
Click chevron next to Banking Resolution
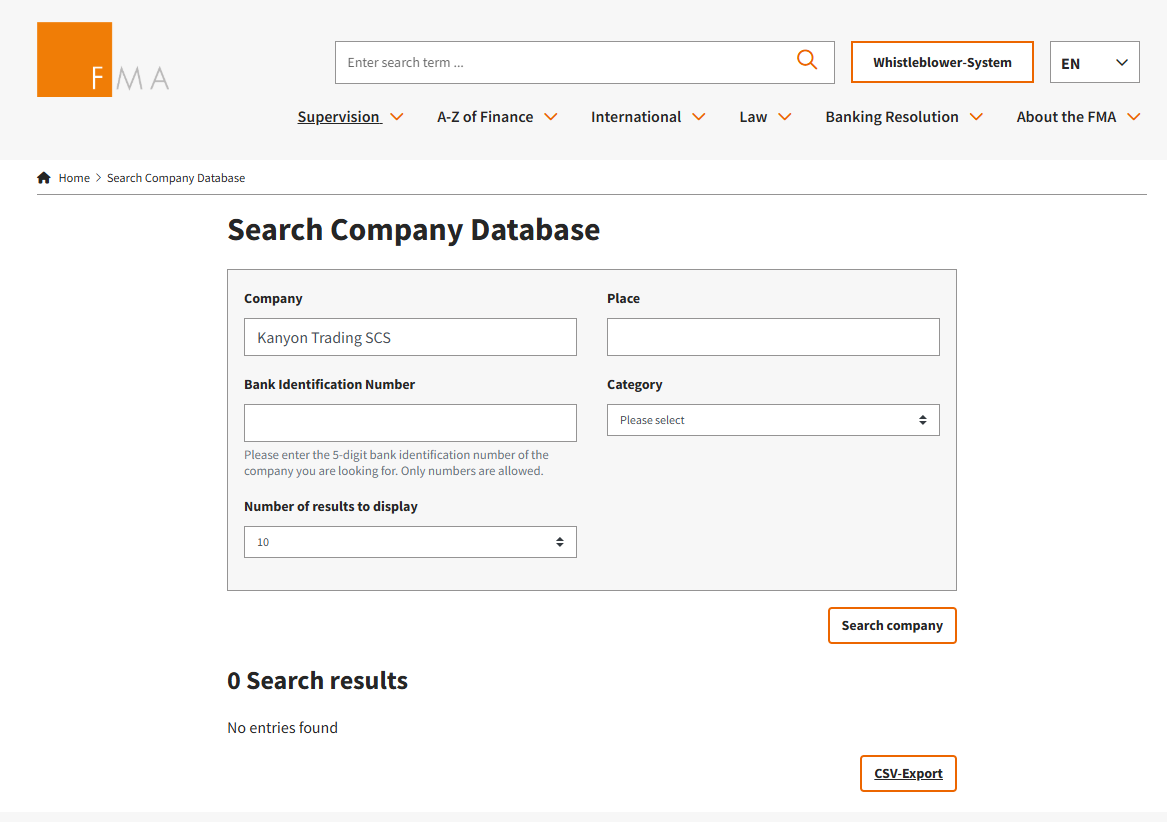(x=976, y=117)
